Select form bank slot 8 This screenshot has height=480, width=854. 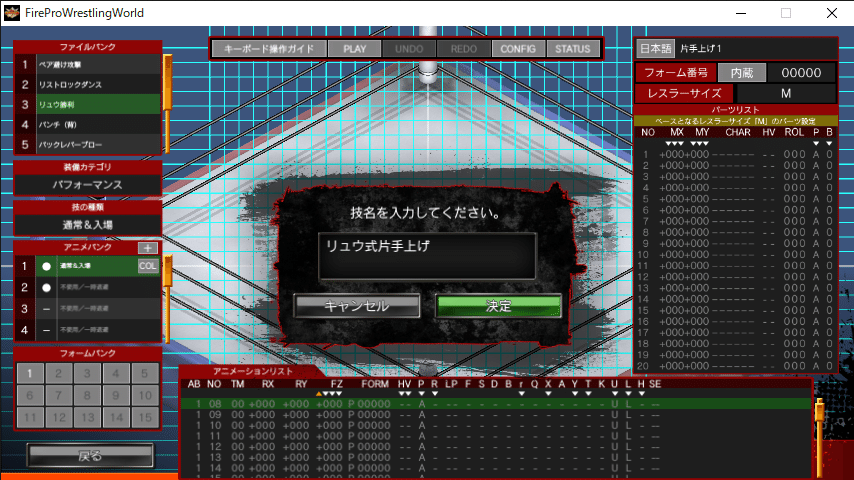(x=87, y=395)
